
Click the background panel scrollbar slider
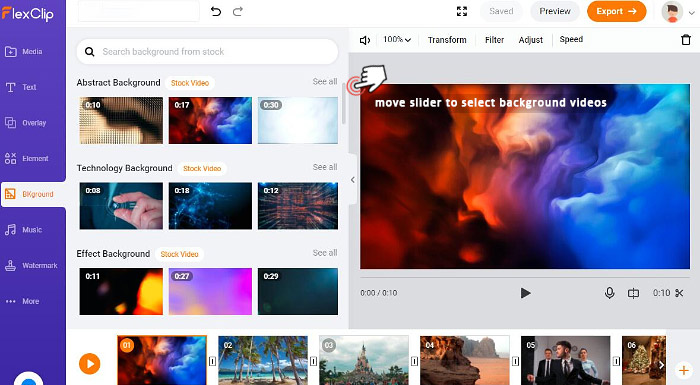344,104
